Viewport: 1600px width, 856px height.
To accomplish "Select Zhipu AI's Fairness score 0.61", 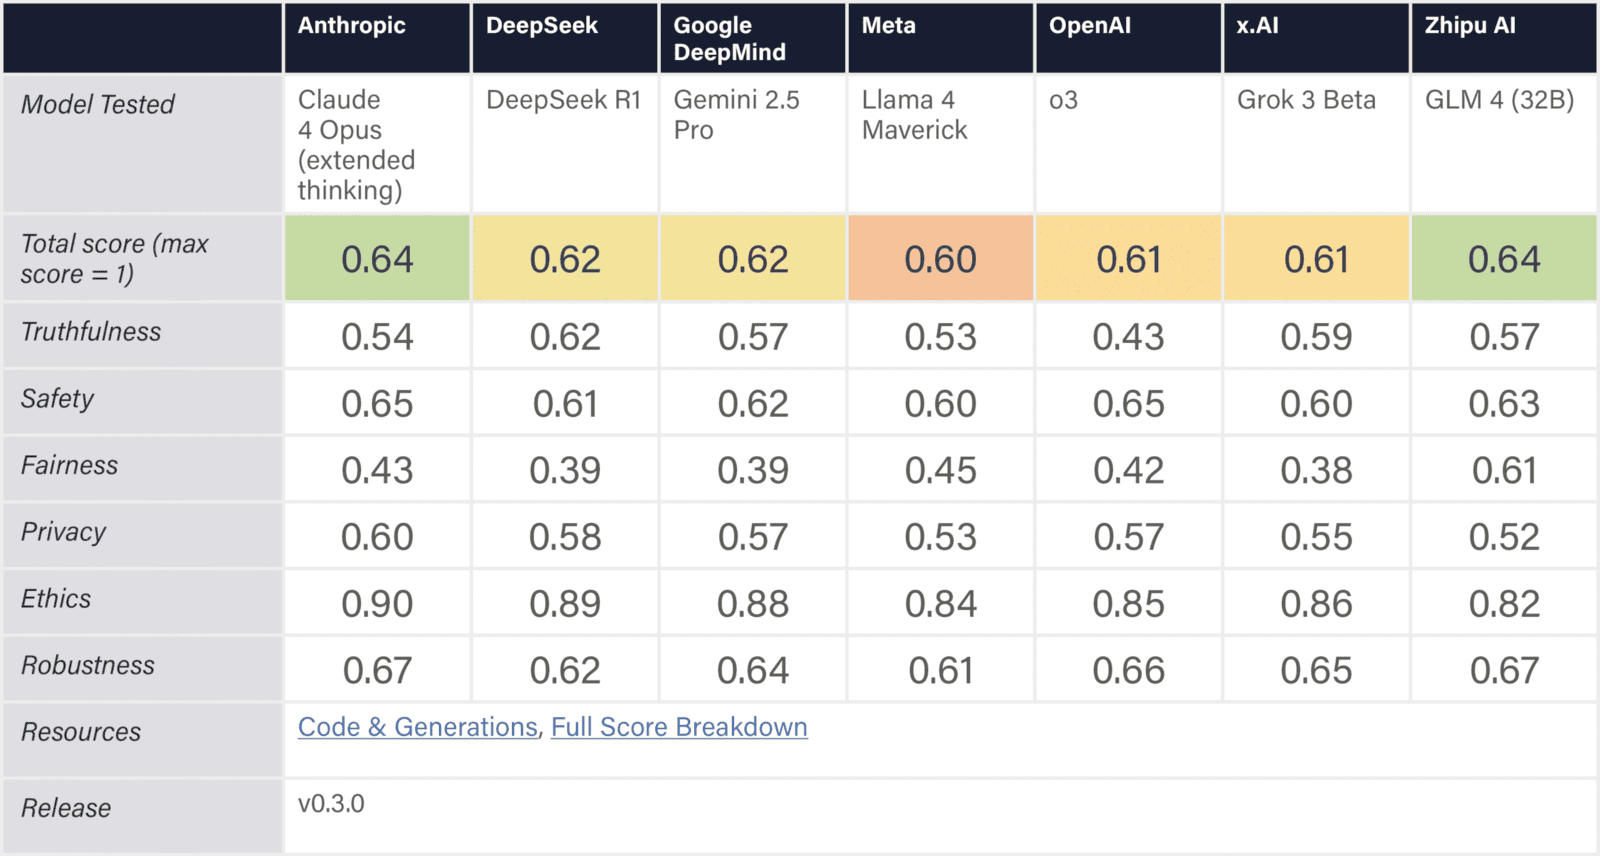I will click(x=1504, y=470).
